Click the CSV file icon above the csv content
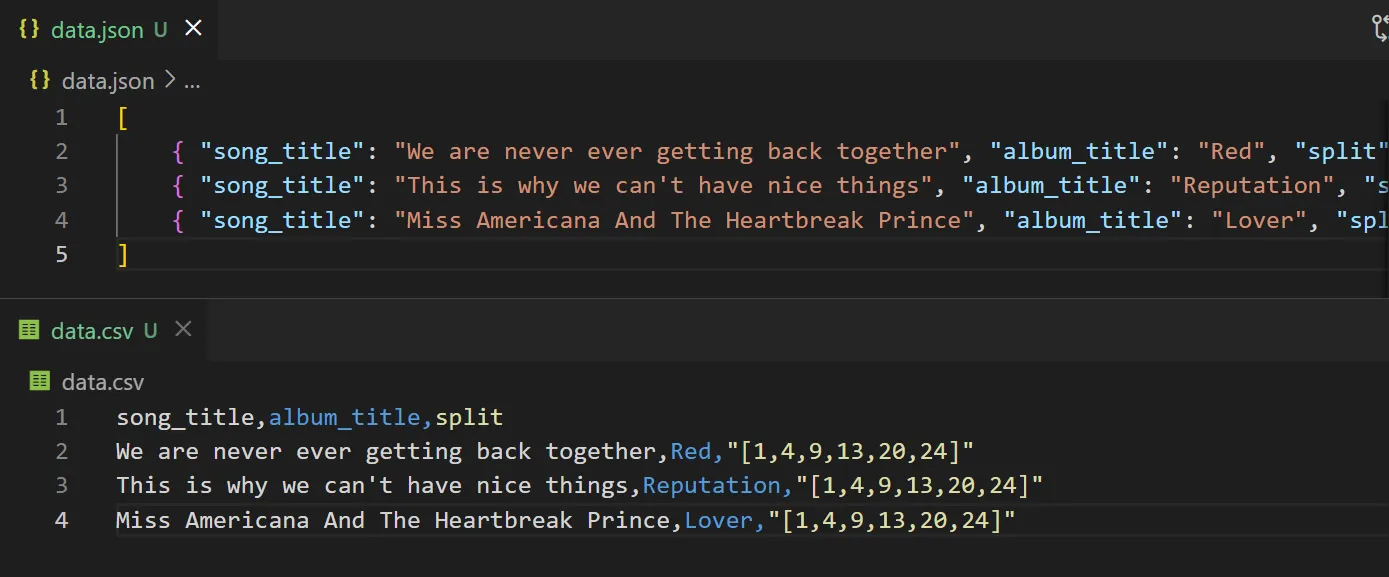 pyautogui.click(x=38, y=381)
